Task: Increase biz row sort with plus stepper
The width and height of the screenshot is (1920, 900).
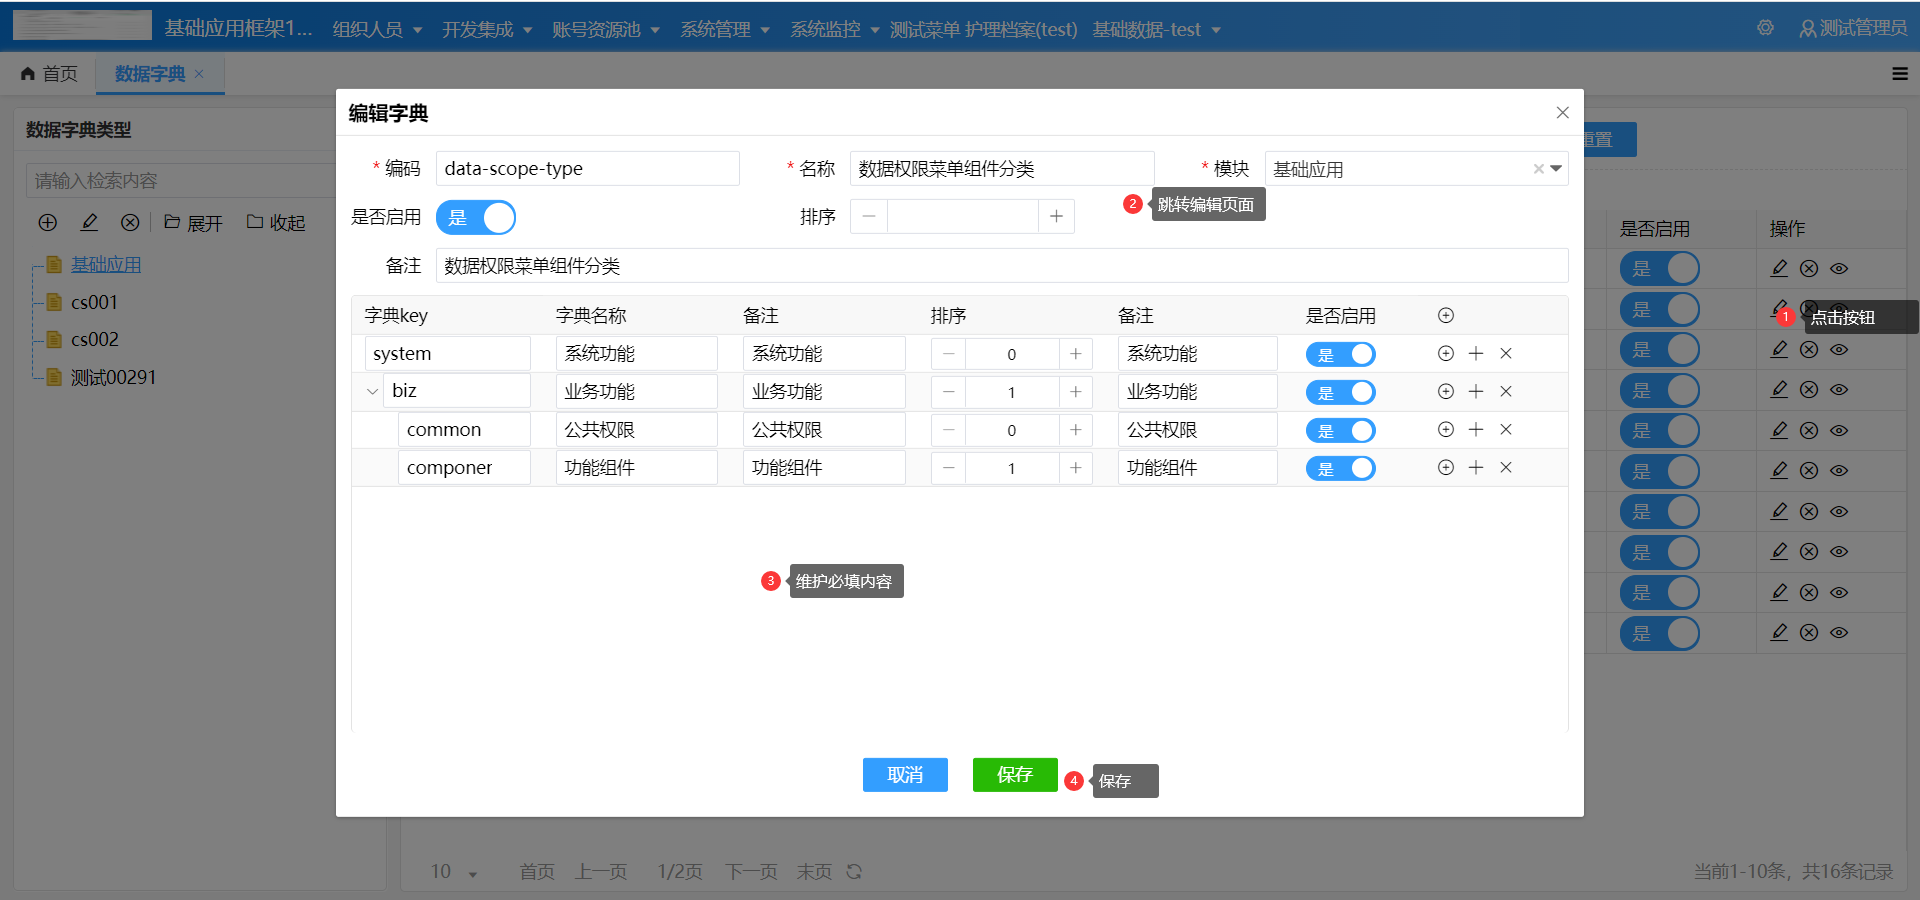Action: click(x=1075, y=392)
